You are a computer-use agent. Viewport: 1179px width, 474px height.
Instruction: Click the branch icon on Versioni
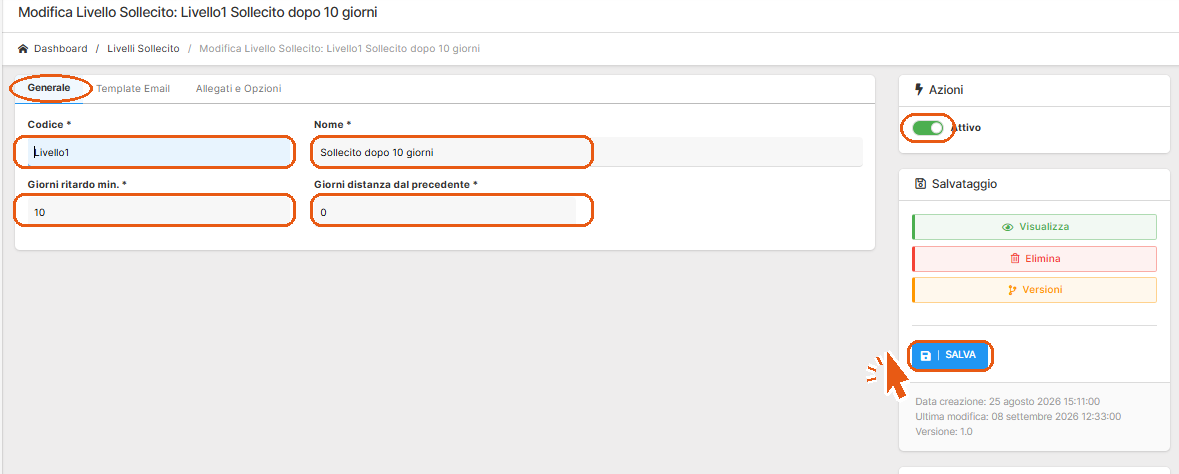point(1012,290)
